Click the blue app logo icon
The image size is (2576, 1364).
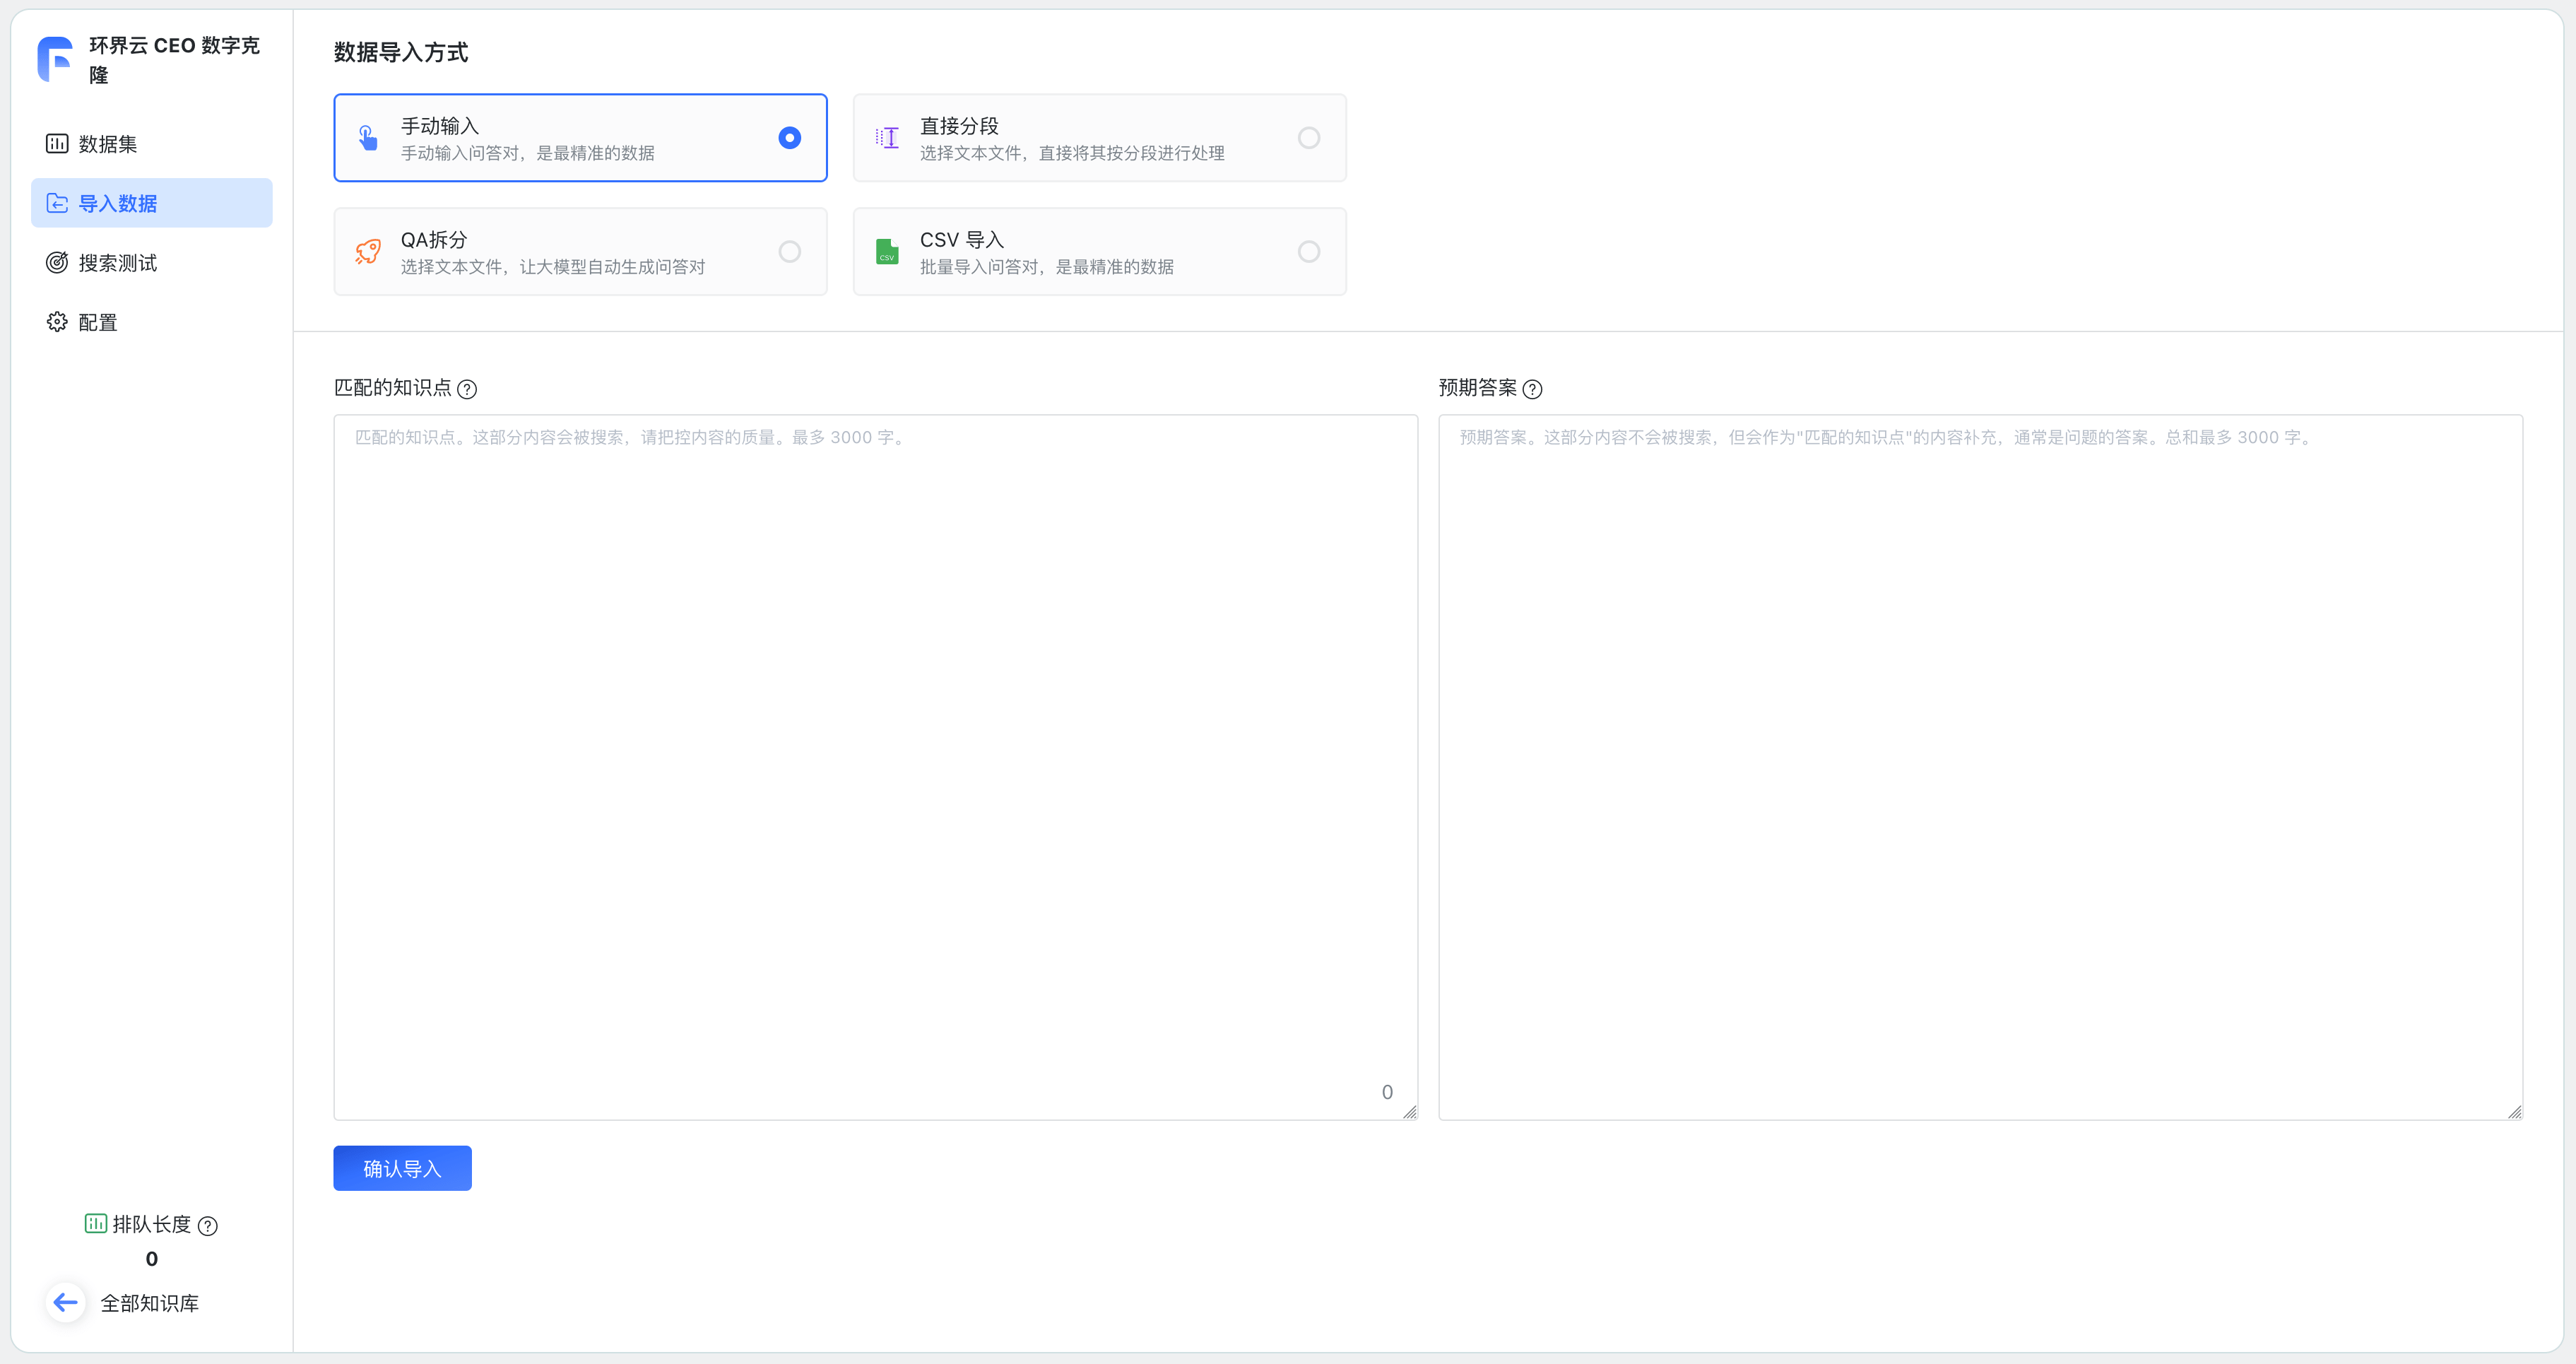click(55, 59)
